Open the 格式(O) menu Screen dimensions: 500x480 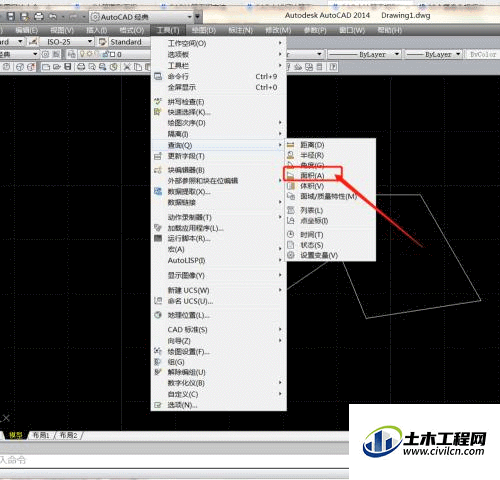[x=132, y=30]
